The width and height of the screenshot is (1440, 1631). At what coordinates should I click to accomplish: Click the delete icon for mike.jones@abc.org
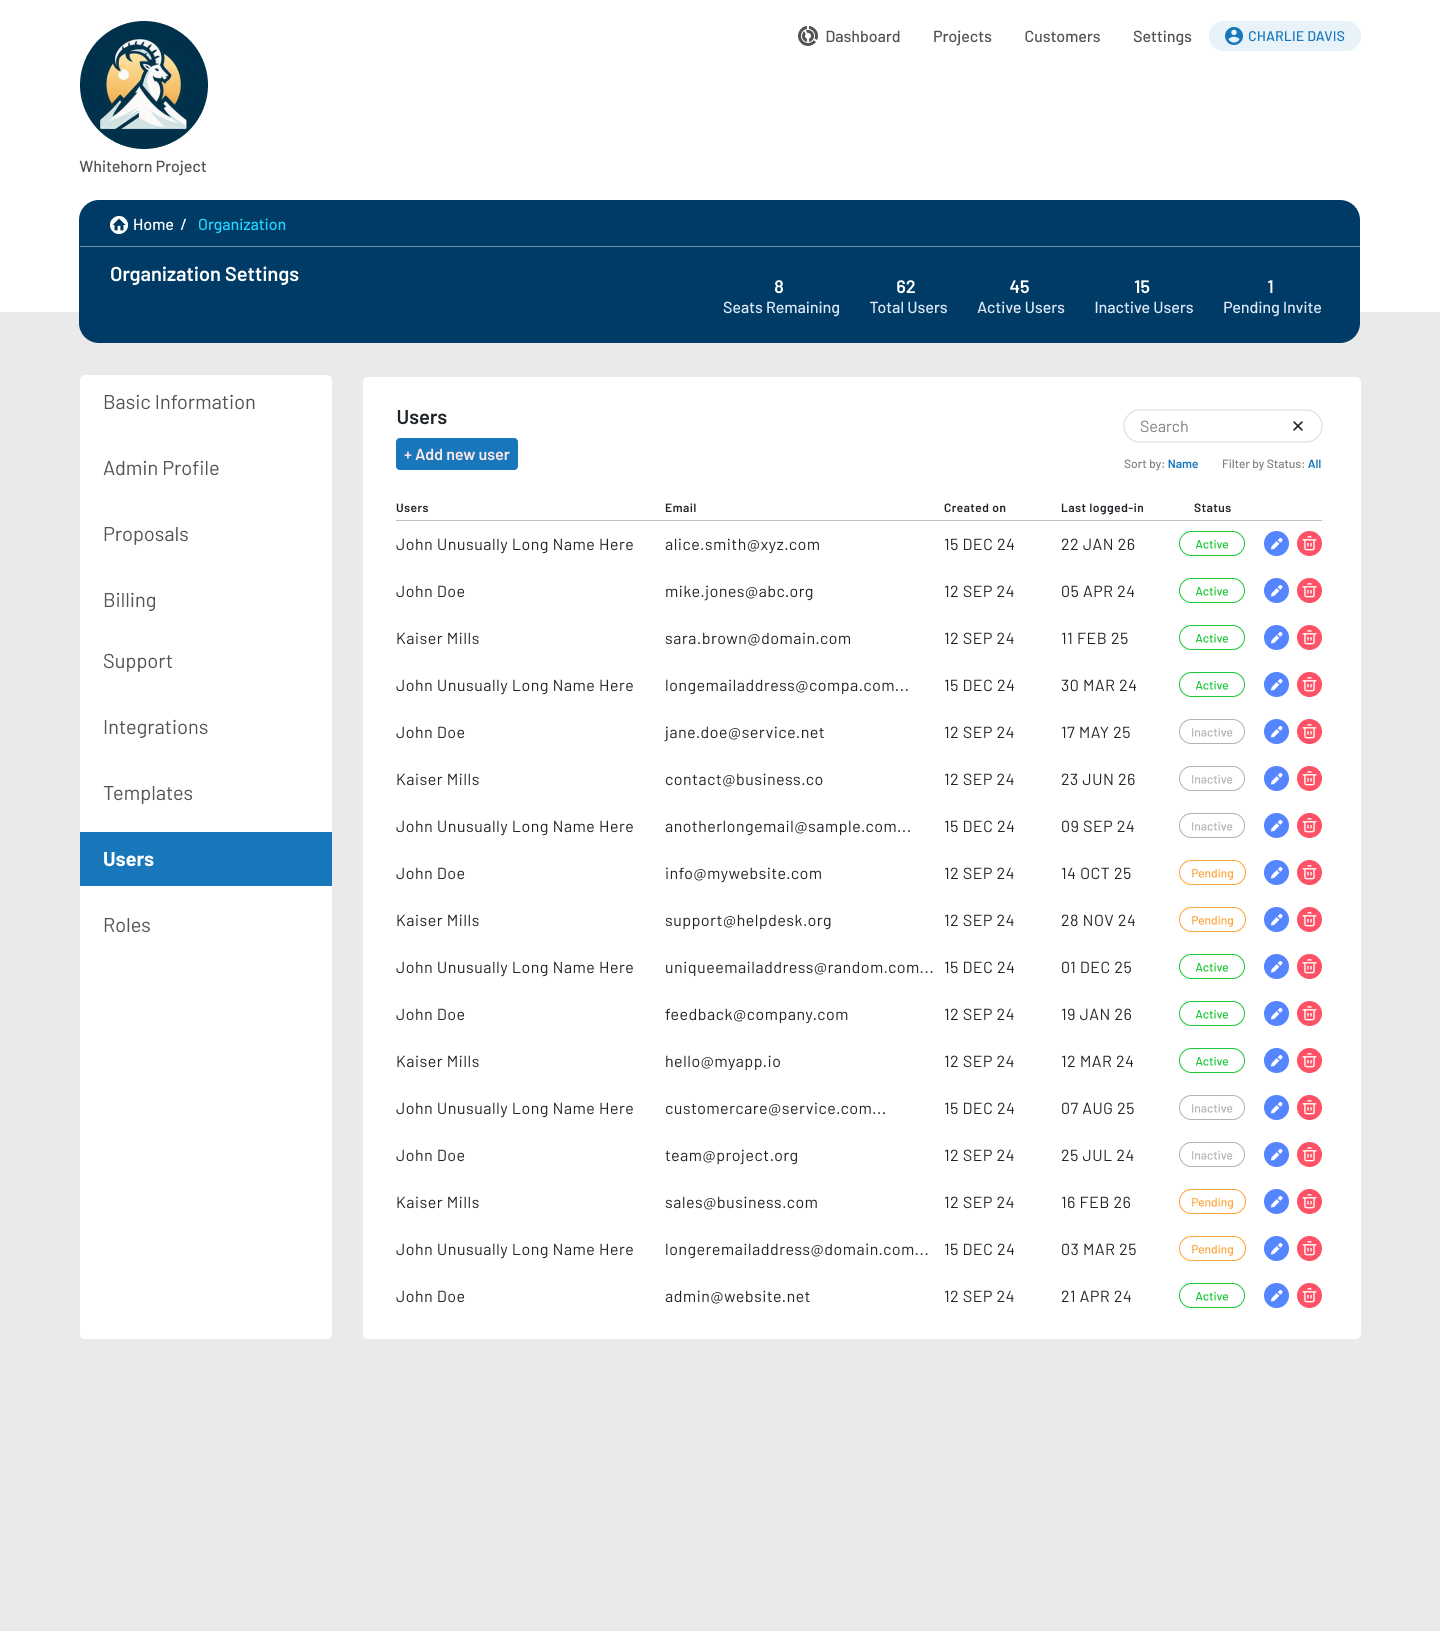coord(1309,590)
